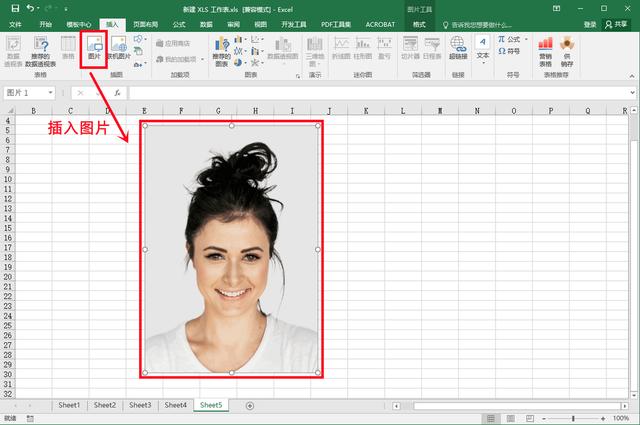Click the 联机图片 (Online Pictures) icon
Viewport: 640px width, 425px height.
(119, 48)
